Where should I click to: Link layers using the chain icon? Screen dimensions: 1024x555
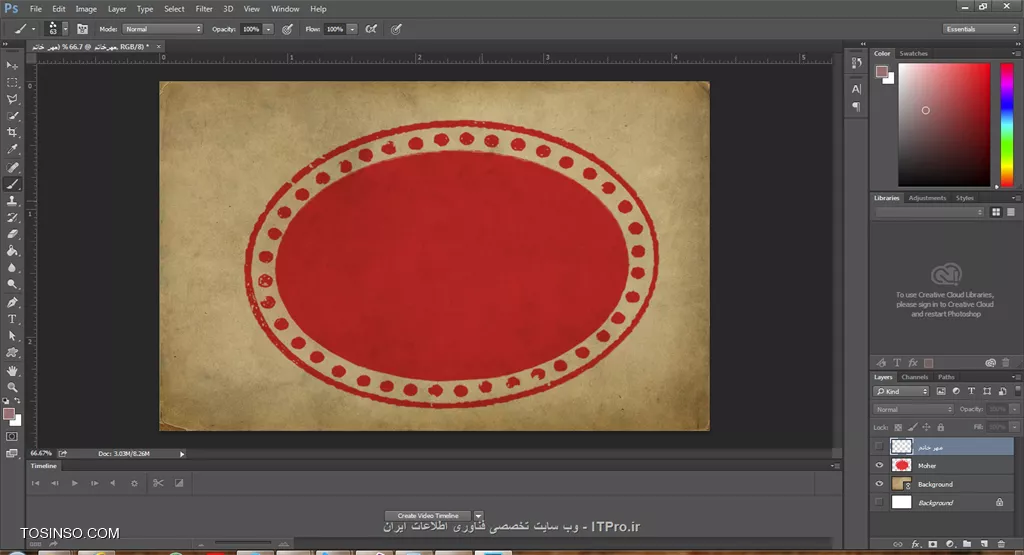pyautogui.click(x=898, y=544)
